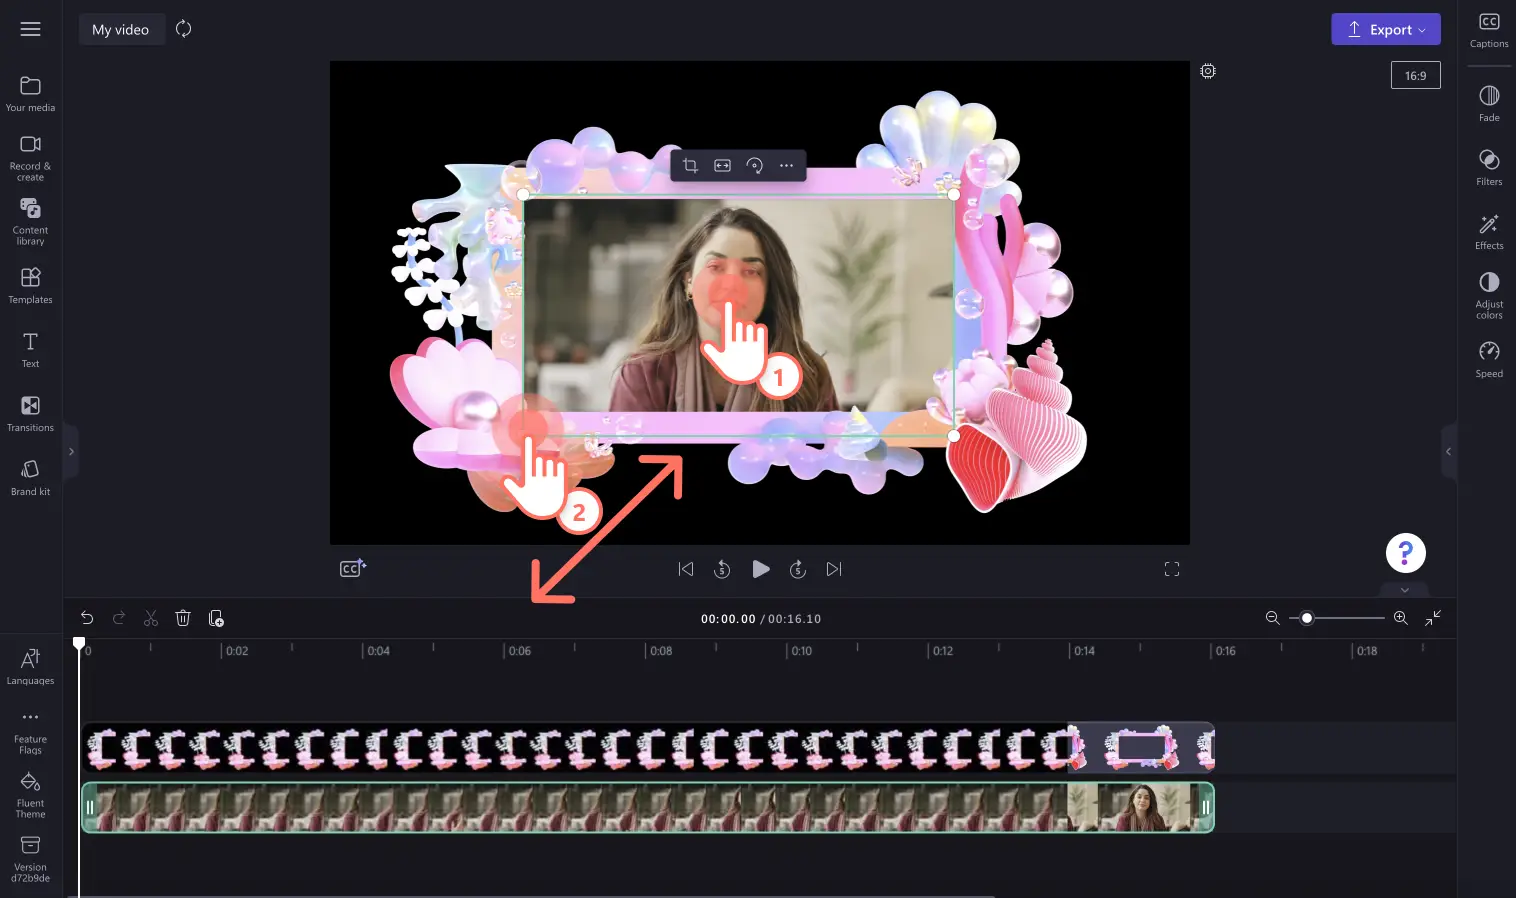The width and height of the screenshot is (1516, 898).
Task: Open Your media panel
Action: (x=30, y=94)
